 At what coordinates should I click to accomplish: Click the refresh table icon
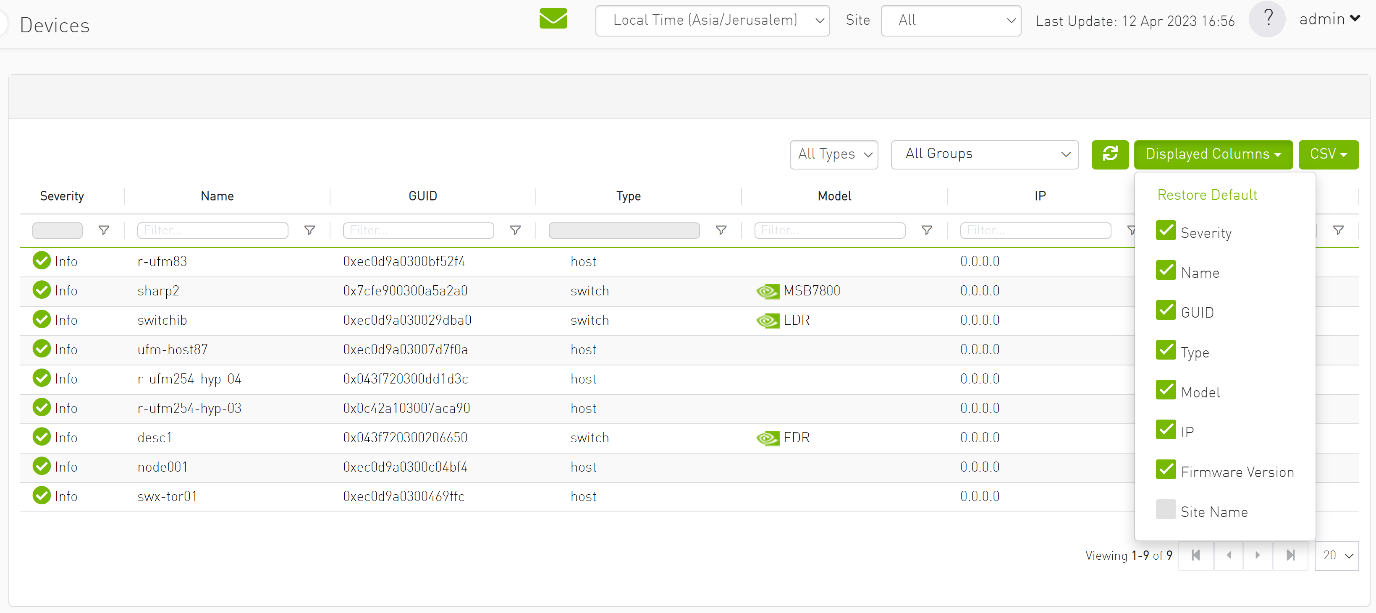point(1110,155)
